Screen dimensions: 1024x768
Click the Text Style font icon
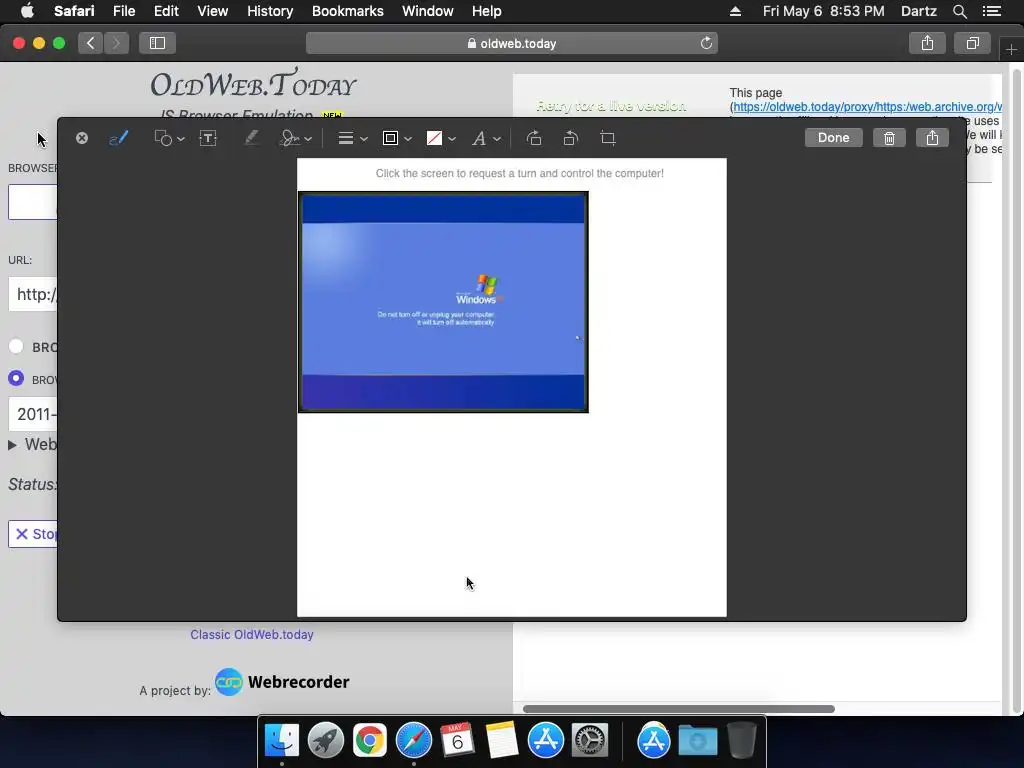(x=479, y=138)
